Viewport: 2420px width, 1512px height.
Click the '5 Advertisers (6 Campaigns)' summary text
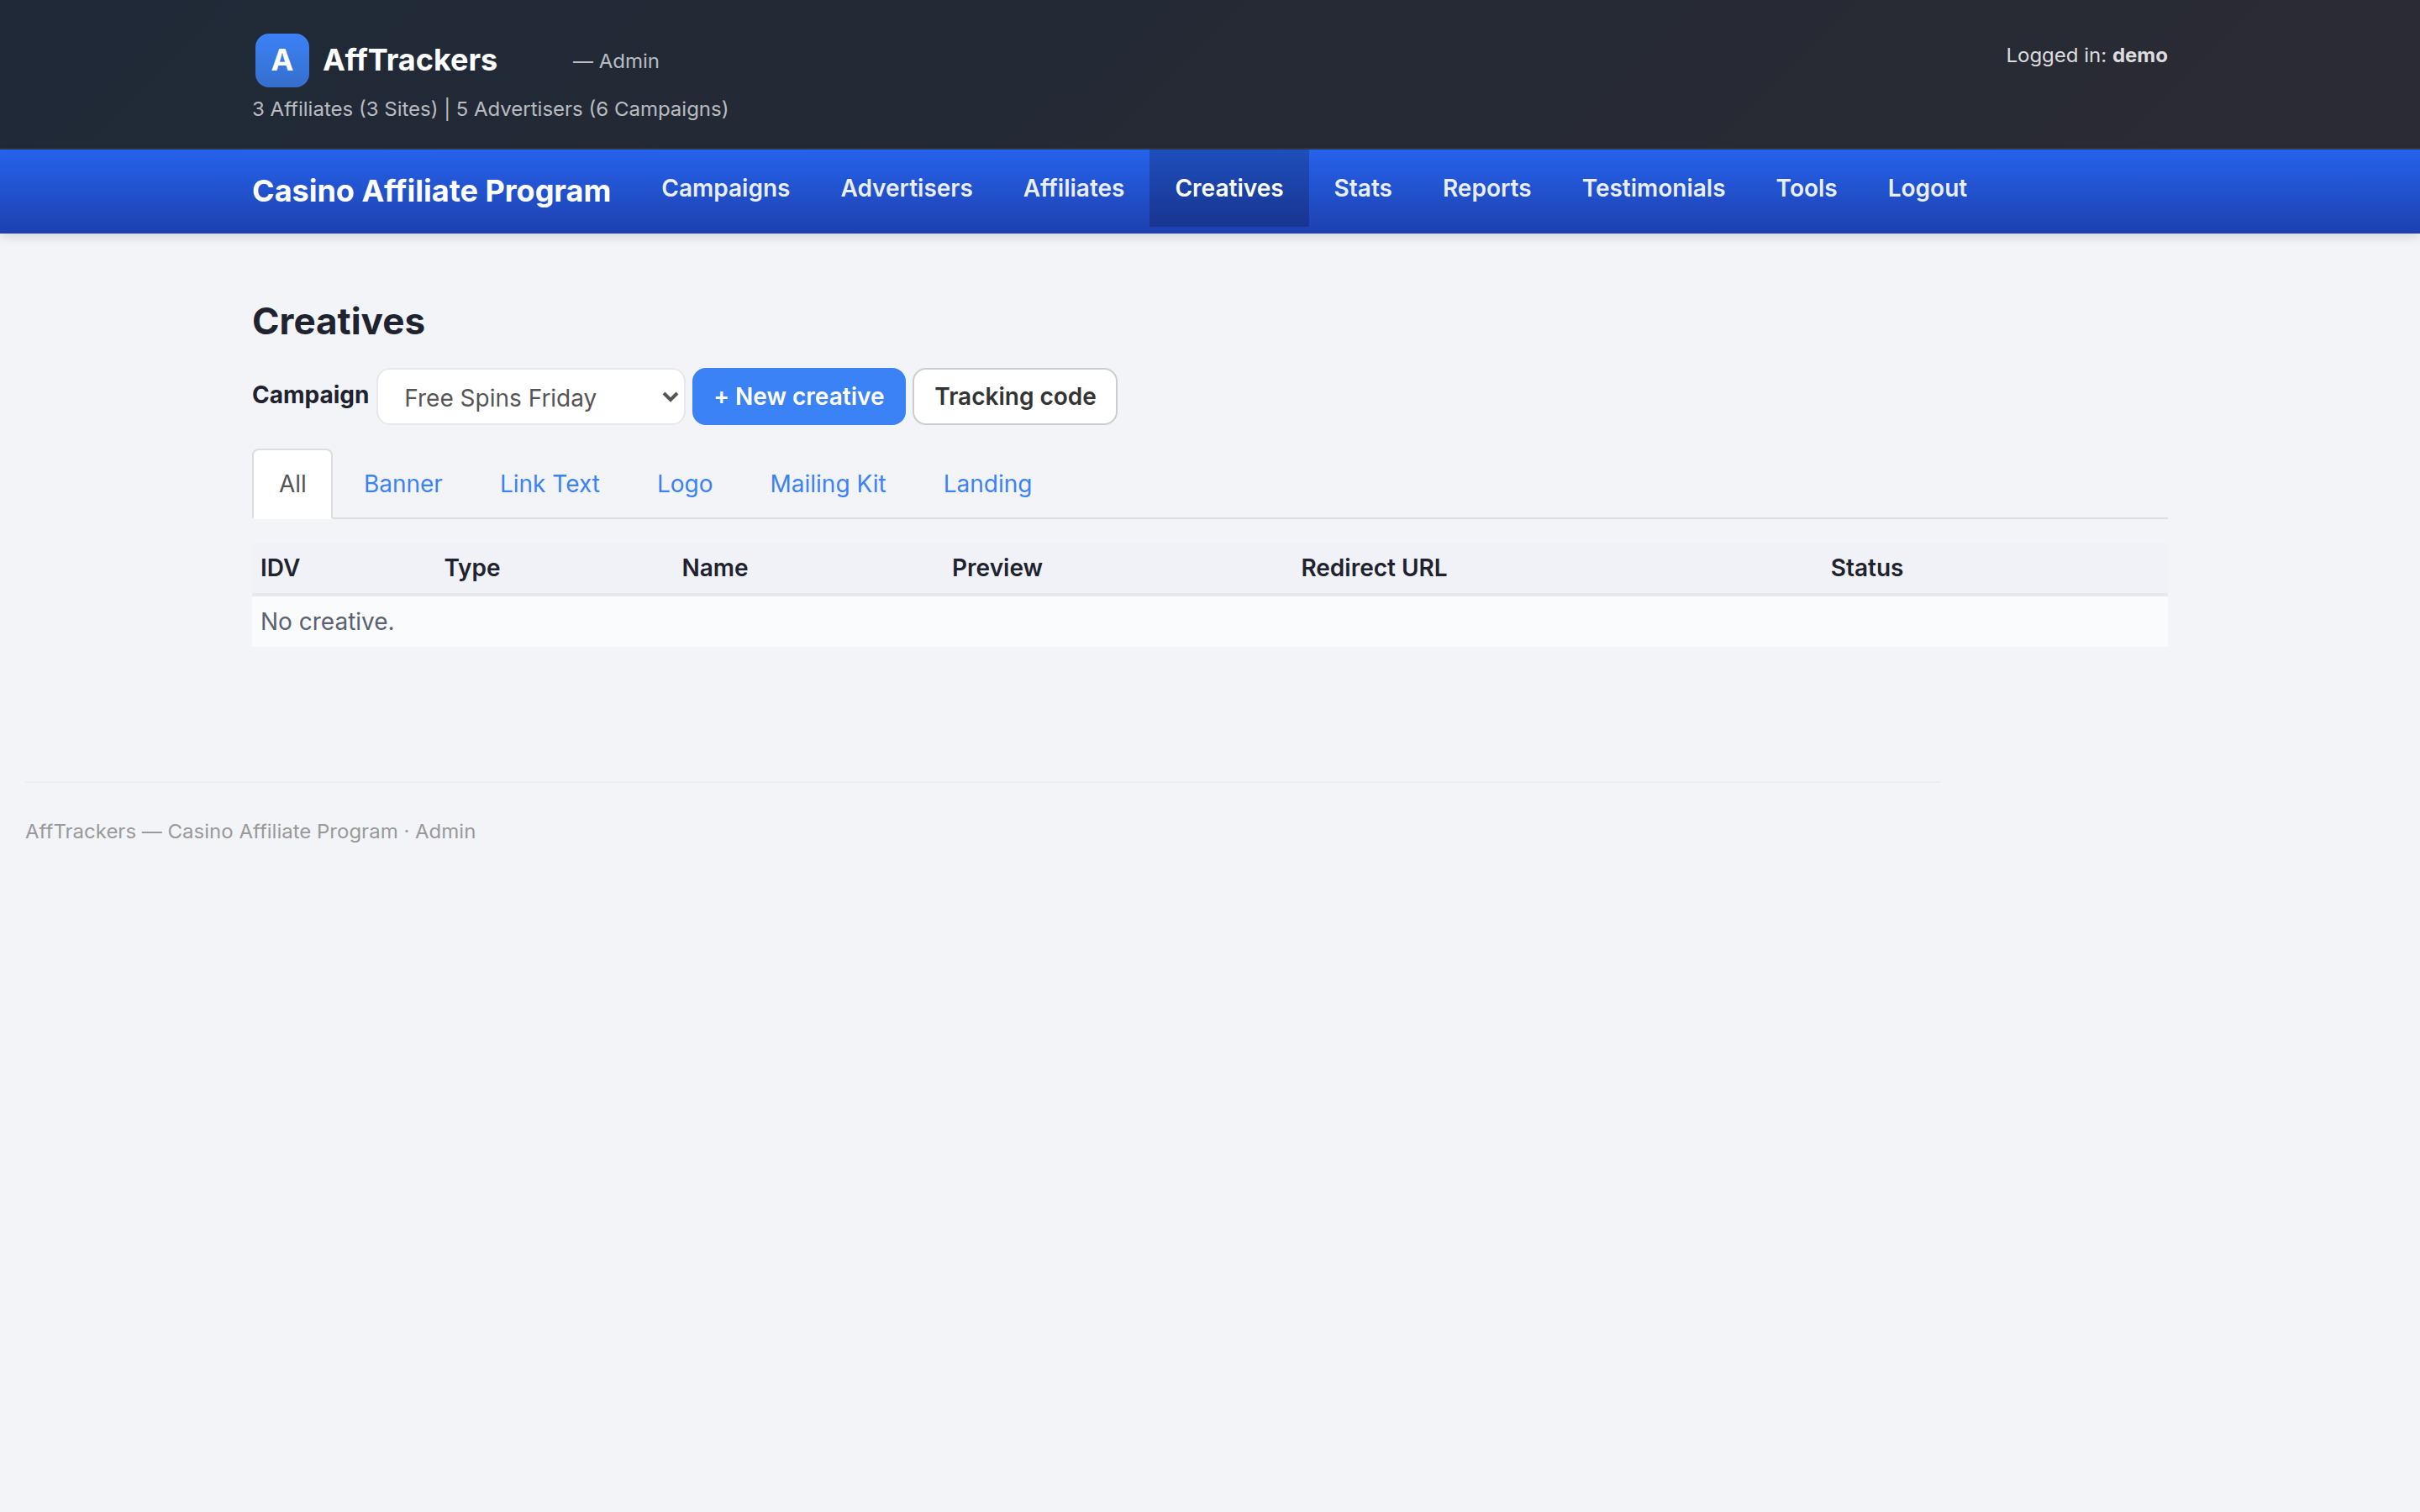click(x=592, y=109)
